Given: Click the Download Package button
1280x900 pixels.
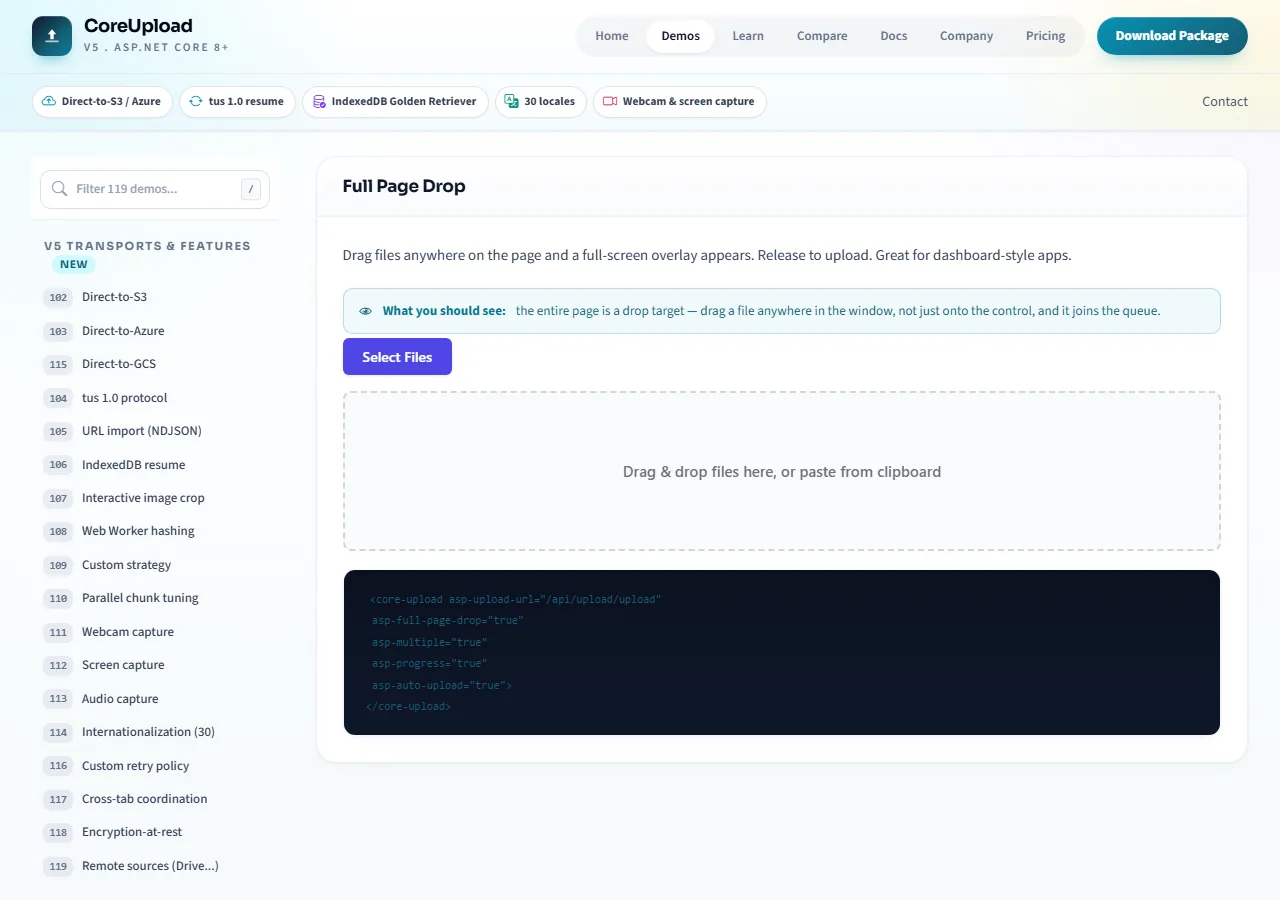Looking at the screenshot, I should 1172,36.
